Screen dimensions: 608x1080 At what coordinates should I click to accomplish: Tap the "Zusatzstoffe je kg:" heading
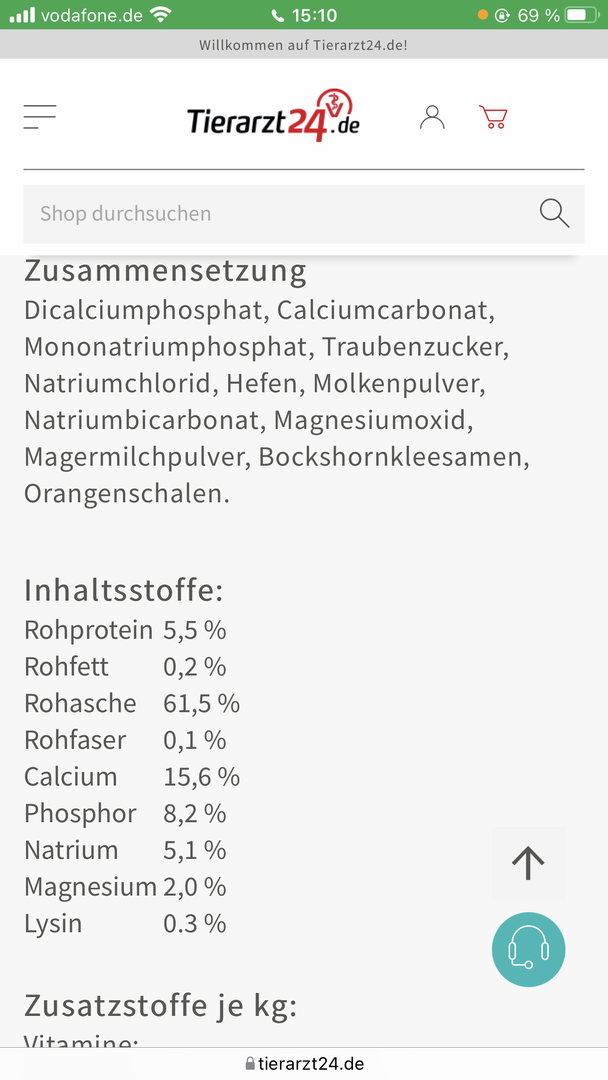tap(160, 1005)
